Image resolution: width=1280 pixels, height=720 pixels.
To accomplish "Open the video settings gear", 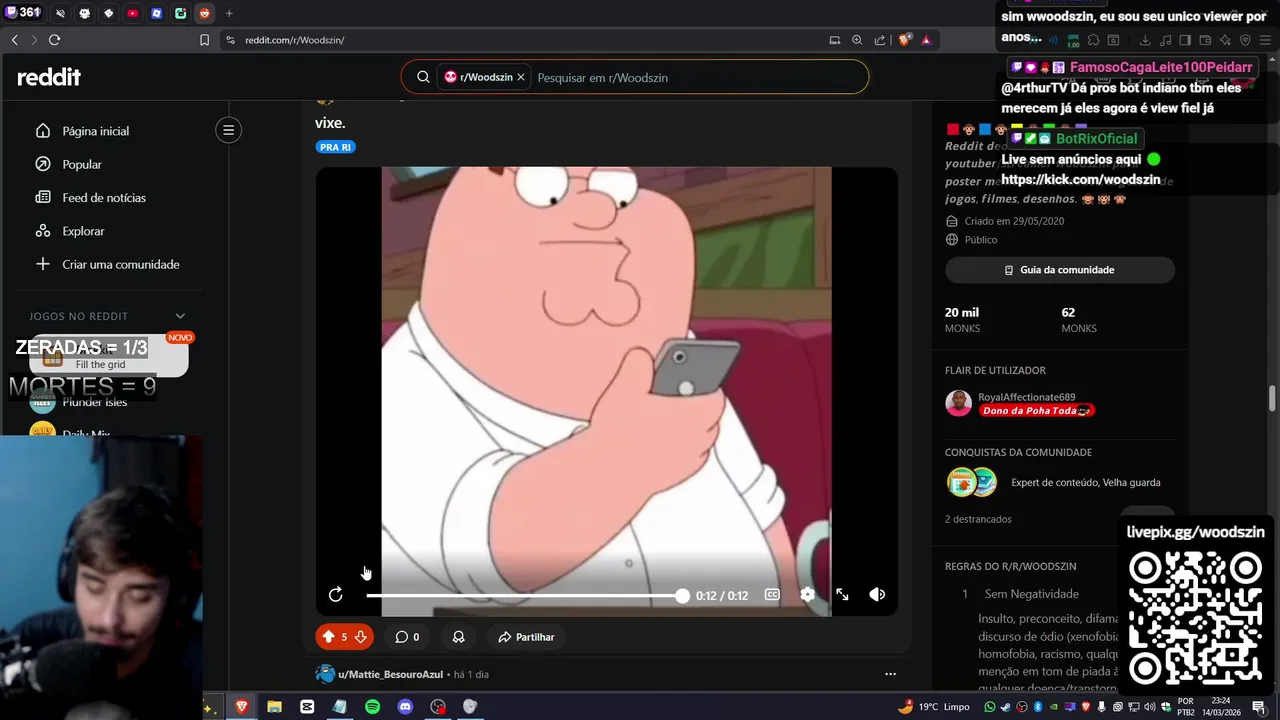I will click(x=807, y=595).
